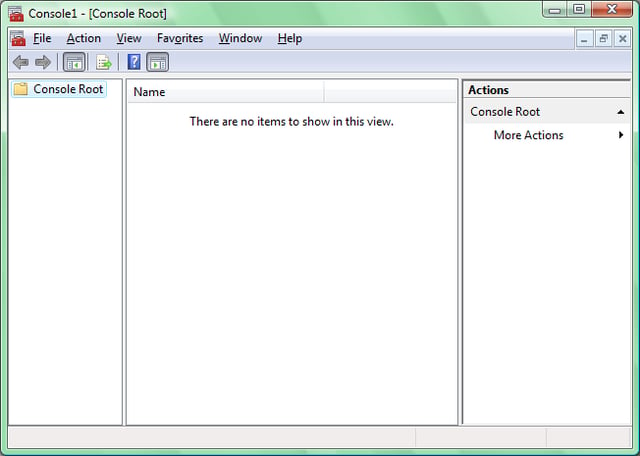This screenshot has width=640, height=456.
Task: Open the View menu
Action: pyautogui.click(x=129, y=38)
